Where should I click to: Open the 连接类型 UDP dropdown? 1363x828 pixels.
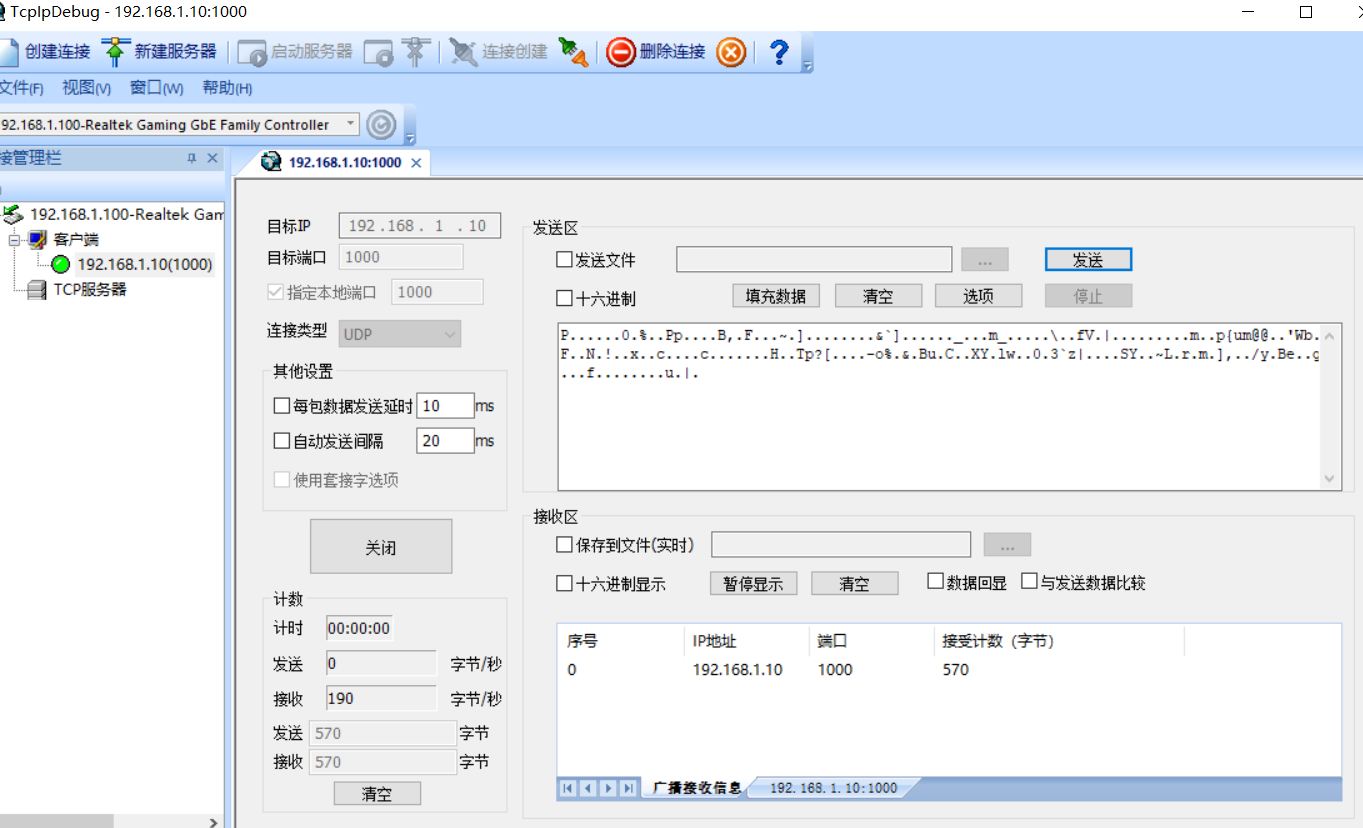[400, 334]
